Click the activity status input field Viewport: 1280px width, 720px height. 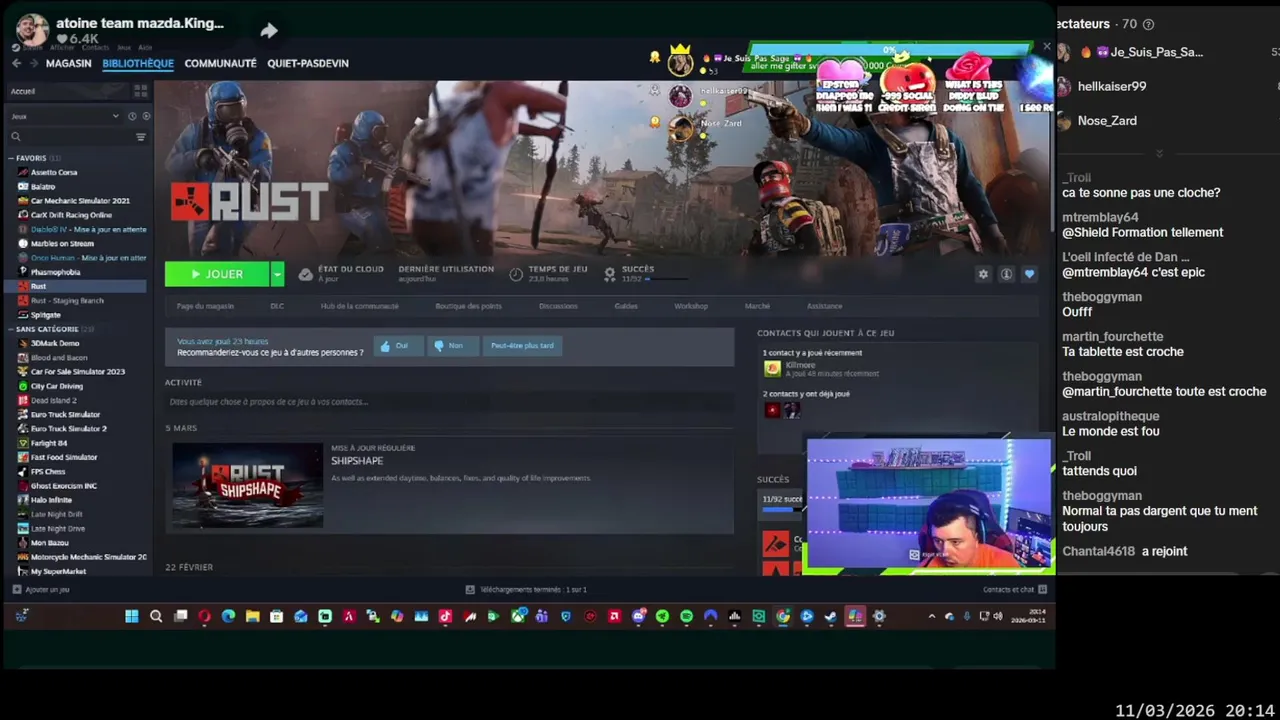click(450, 402)
